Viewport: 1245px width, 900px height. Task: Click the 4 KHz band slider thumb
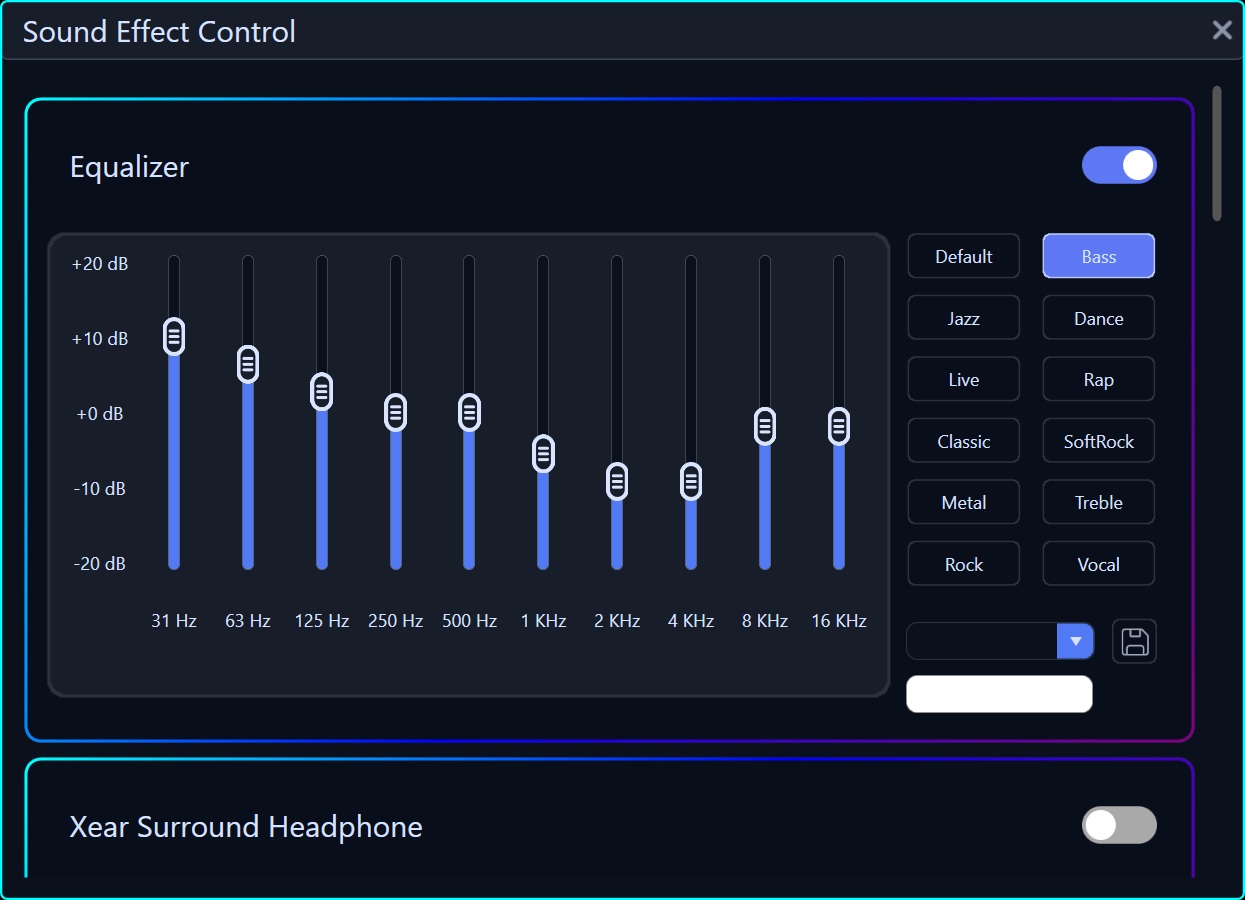(691, 482)
